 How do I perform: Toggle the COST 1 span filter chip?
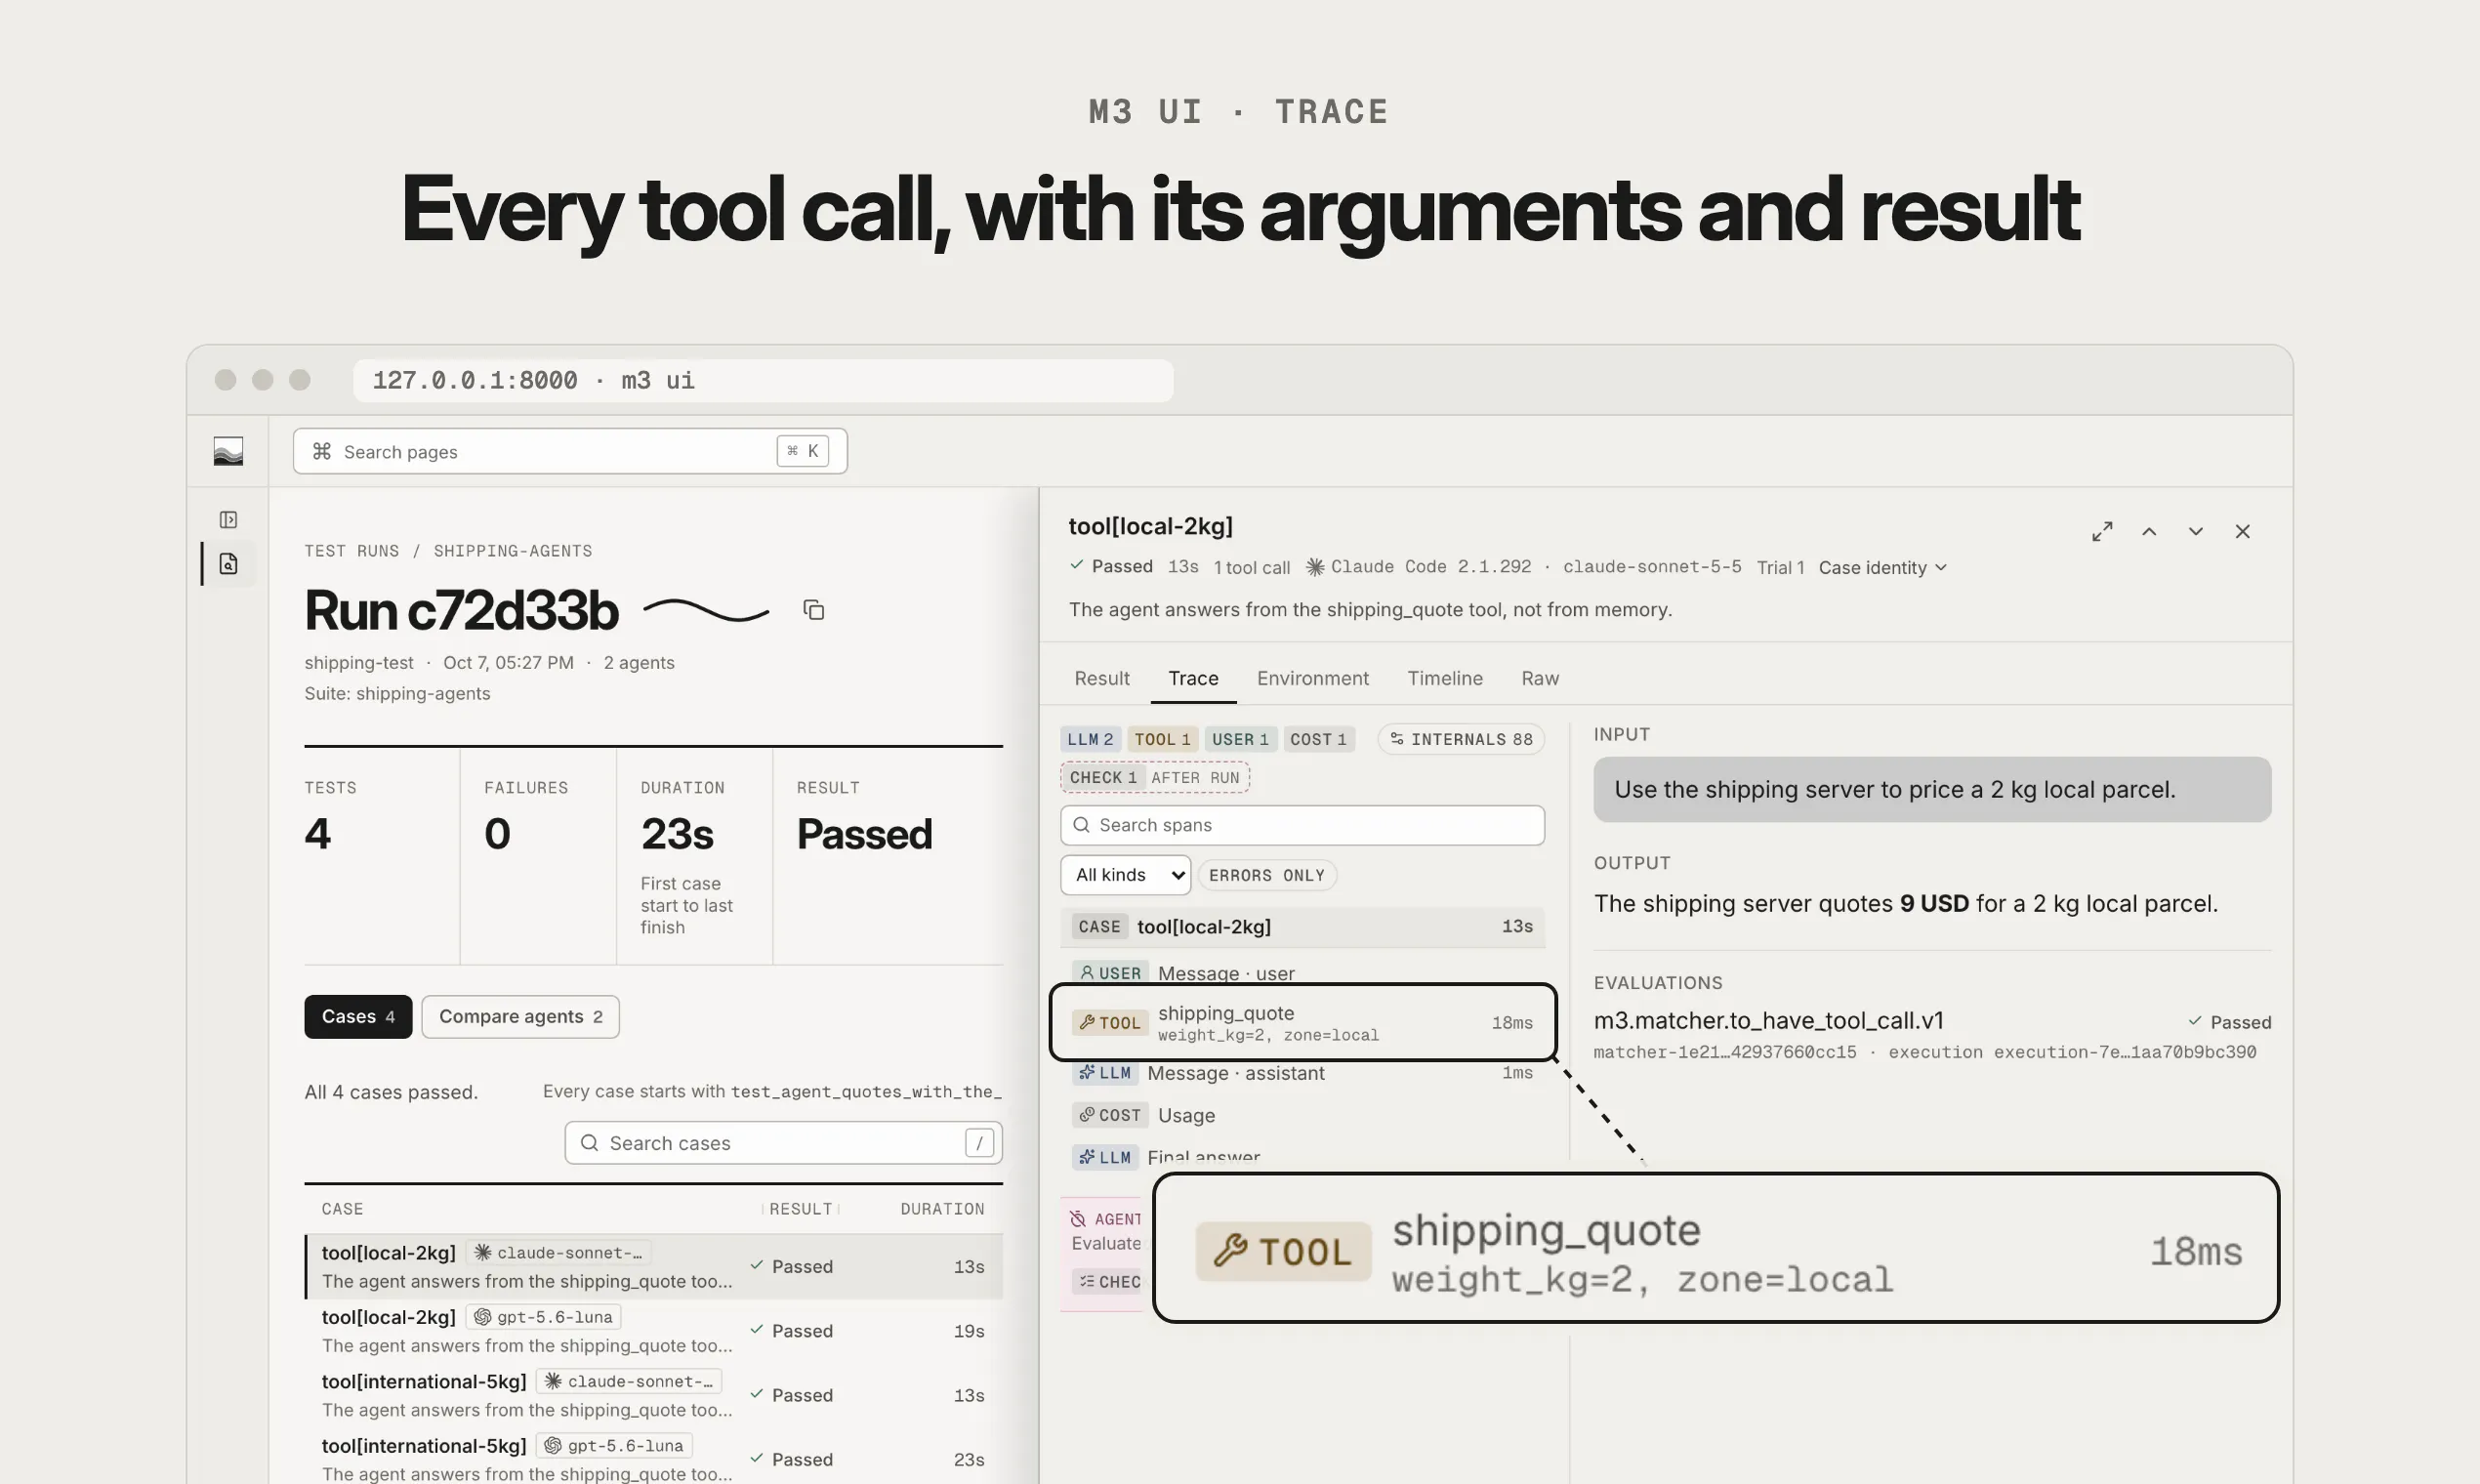point(1318,739)
